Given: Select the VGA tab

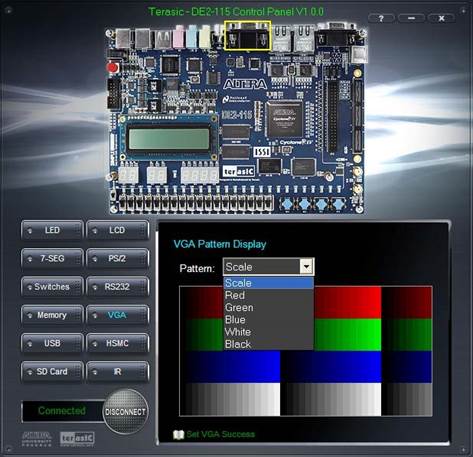Looking at the screenshot, I should (x=117, y=315).
